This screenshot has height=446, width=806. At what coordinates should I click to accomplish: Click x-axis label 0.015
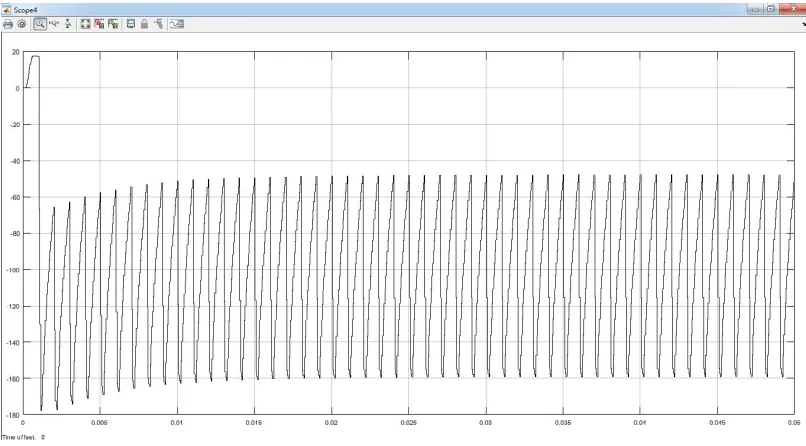coord(254,423)
